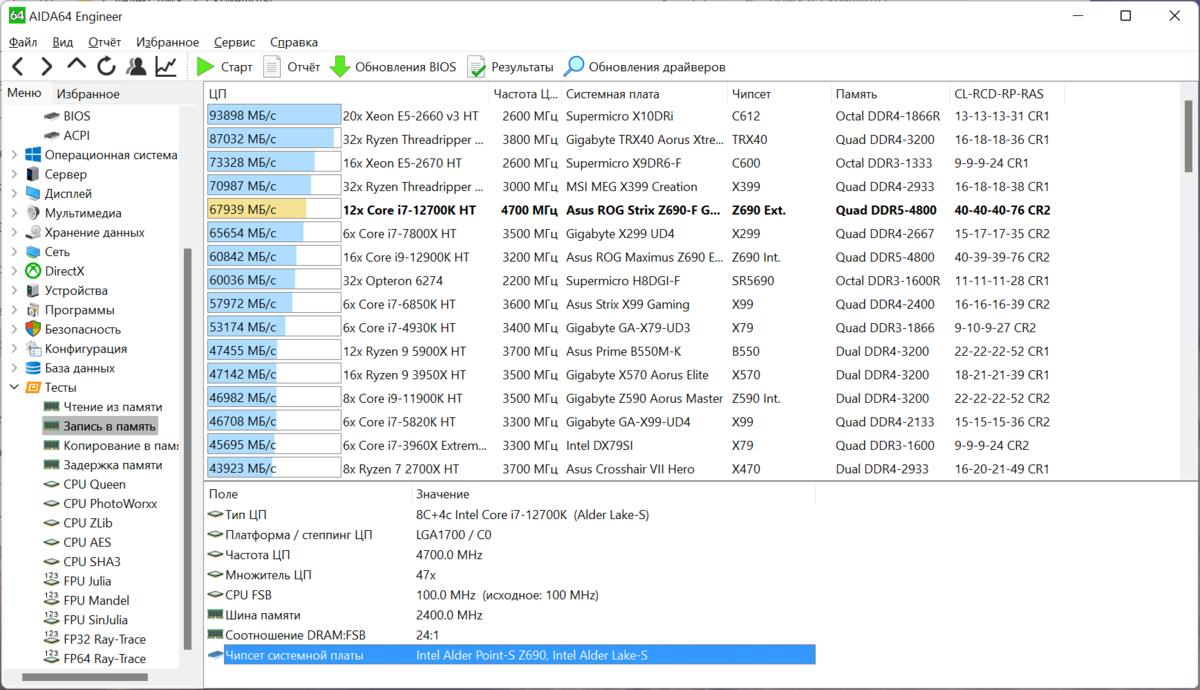
Task: Open the Отчёт toolbar button
Action: [x=292, y=67]
